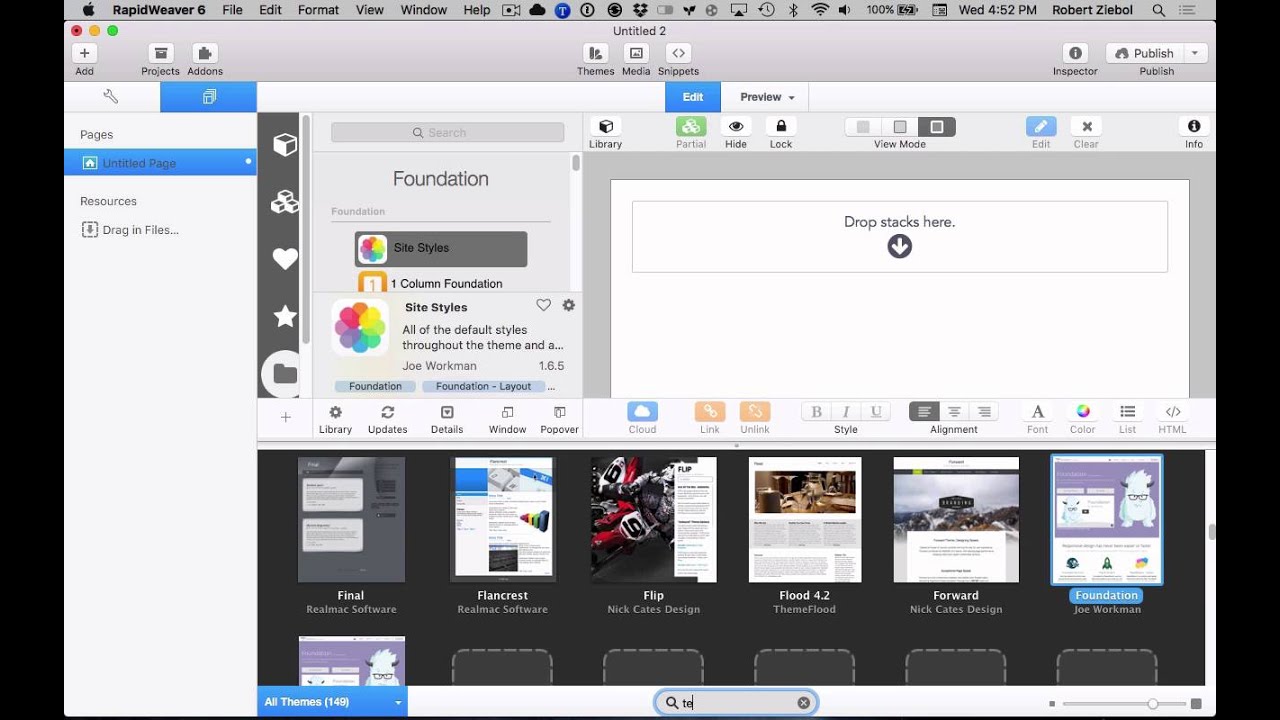Click Drag in Files resources area
Viewport: 1280px width, 720px height.
[x=130, y=230]
